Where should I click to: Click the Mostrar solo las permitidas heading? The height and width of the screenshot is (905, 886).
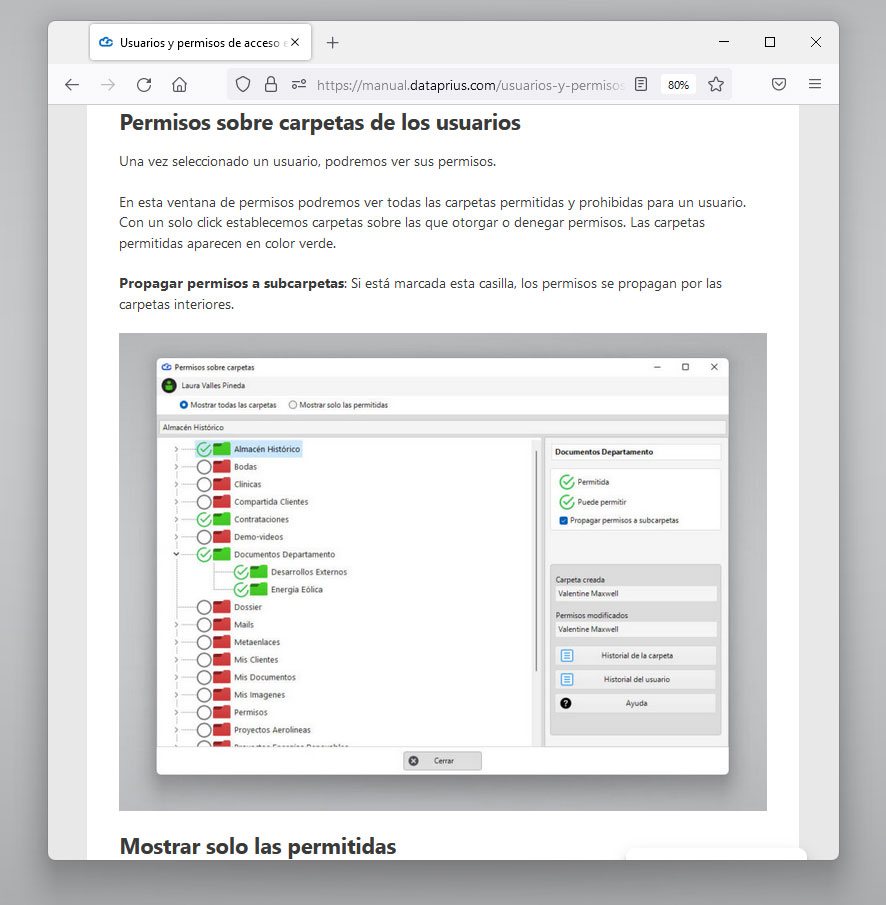[257, 846]
